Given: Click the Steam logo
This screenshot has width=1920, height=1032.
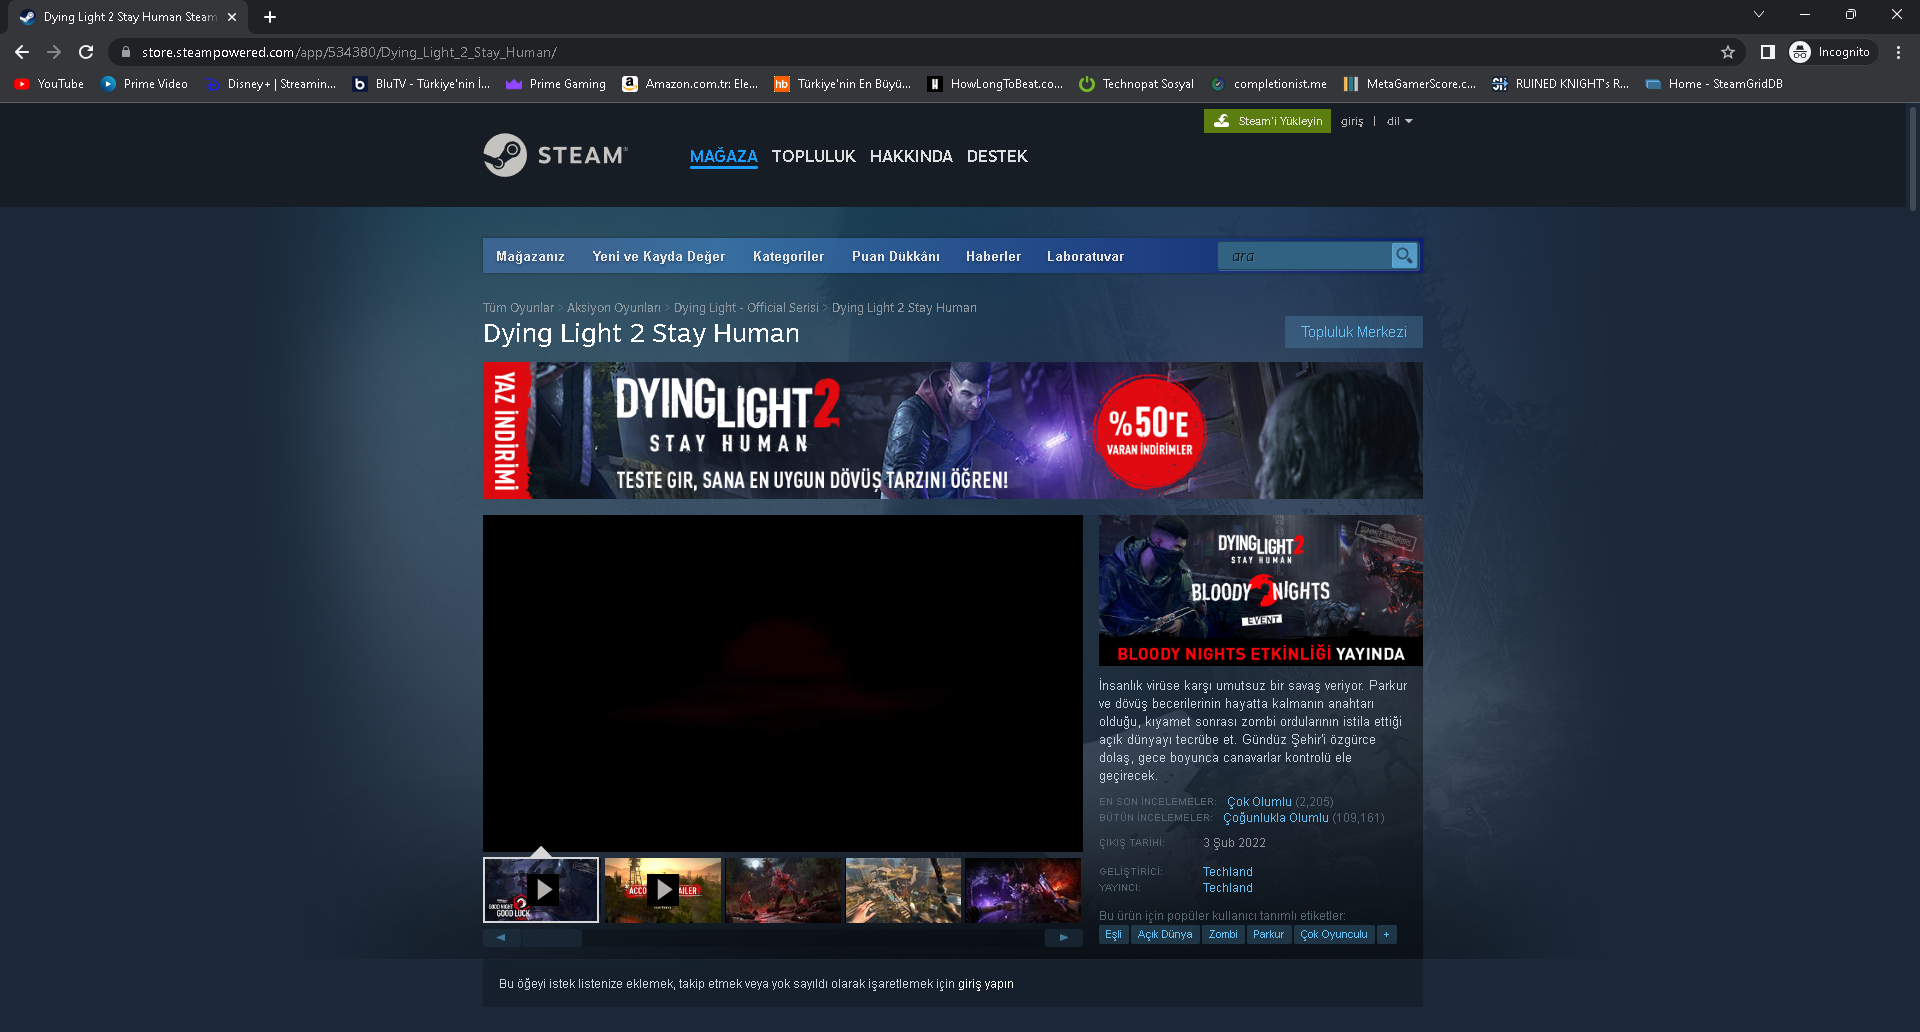Looking at the screenshot, I should [x=555, y=155].
